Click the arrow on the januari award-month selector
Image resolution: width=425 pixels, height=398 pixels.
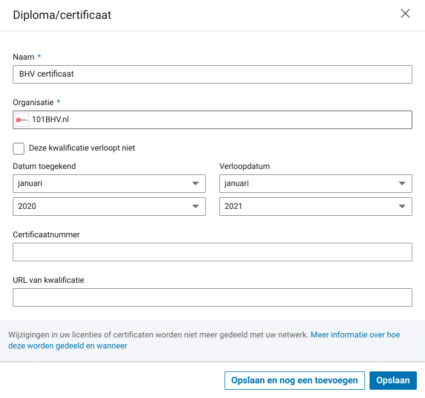tap(196, 183)
